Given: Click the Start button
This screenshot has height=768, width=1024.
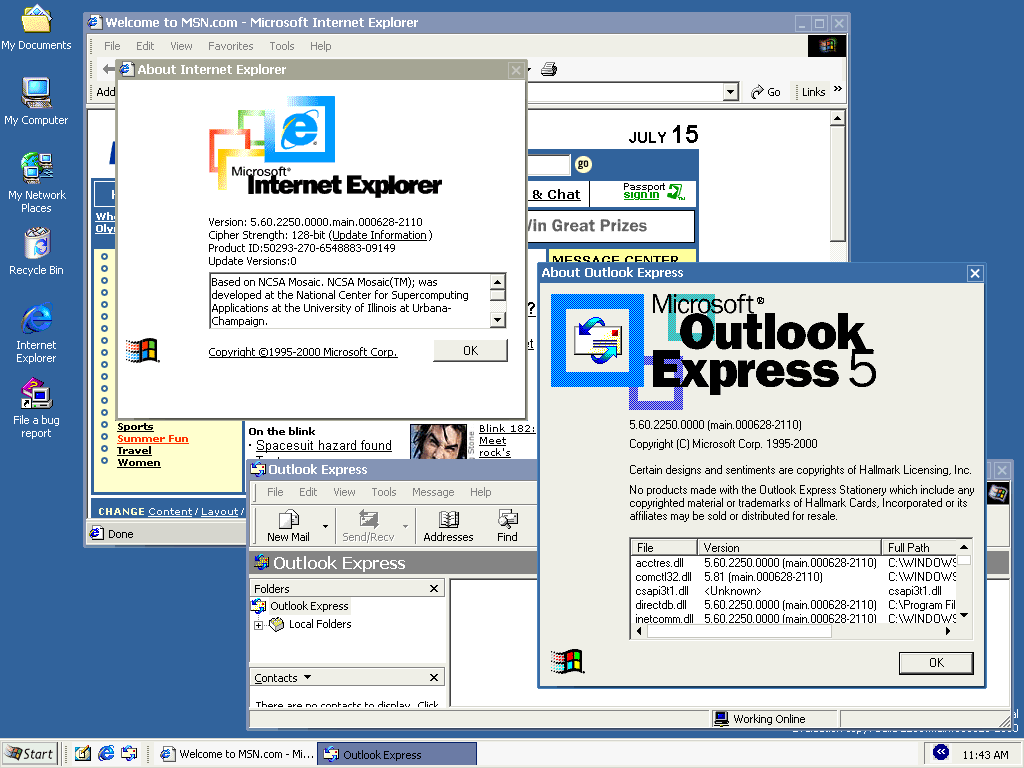Looking at the screenshot, I should click(30, 754).
